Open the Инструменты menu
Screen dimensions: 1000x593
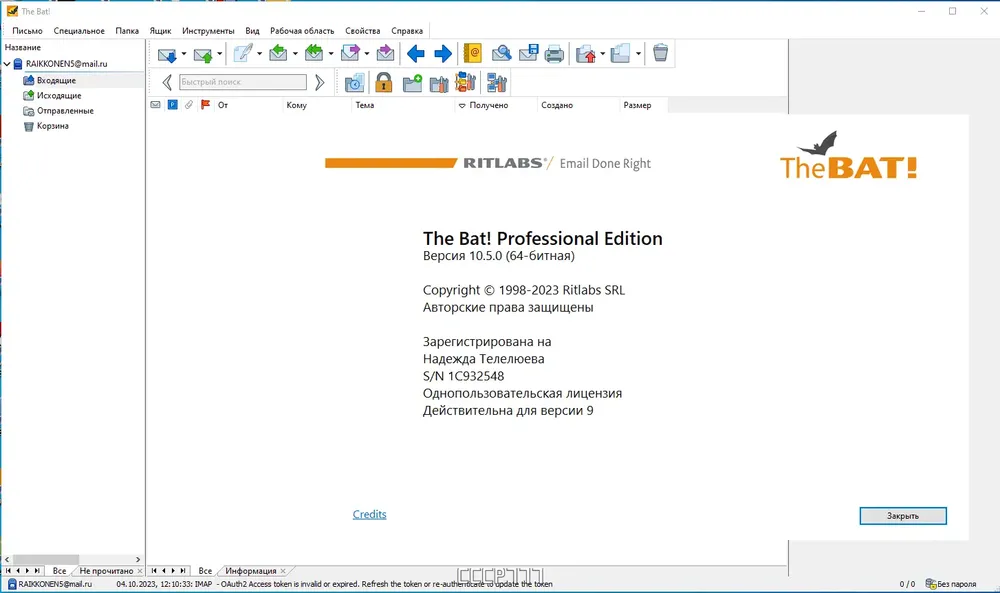[208, 31]
